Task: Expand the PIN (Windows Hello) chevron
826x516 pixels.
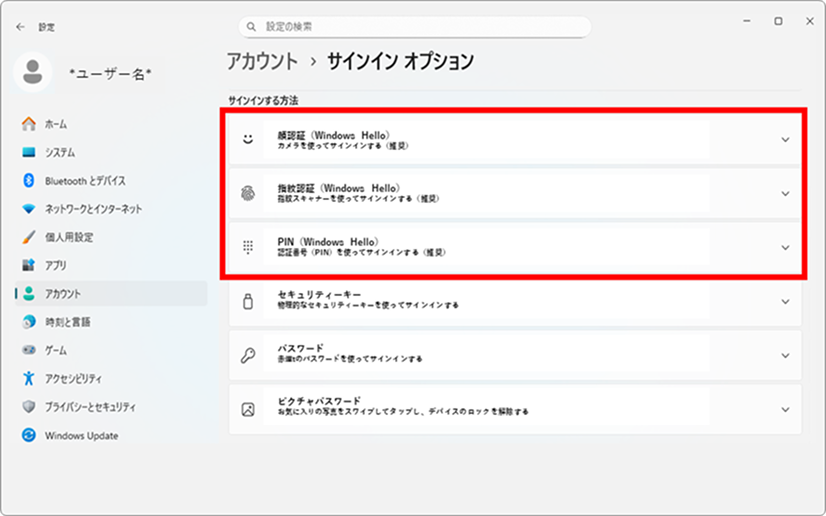Action: coord(785,247)
